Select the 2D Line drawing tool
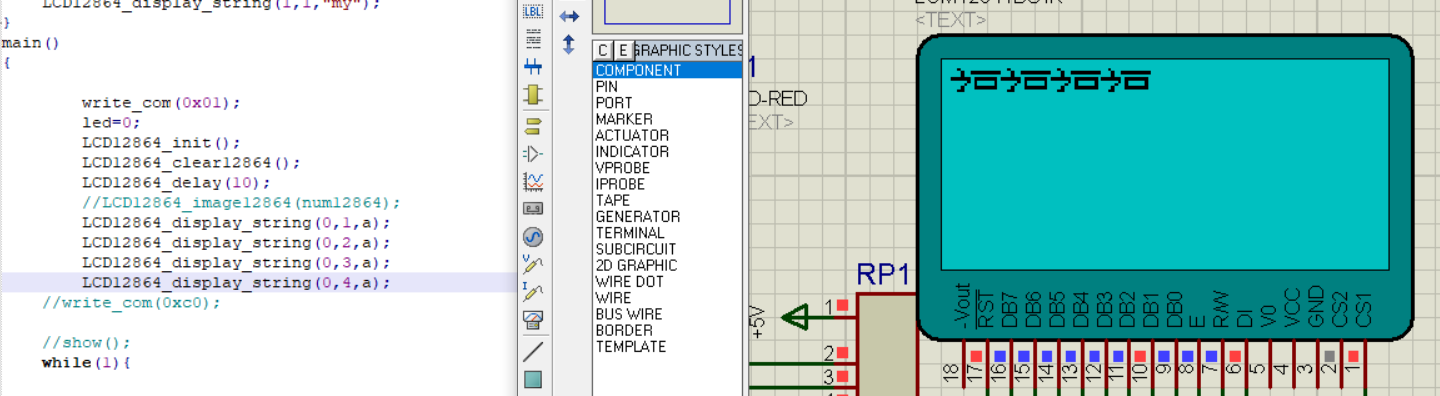 [x=533, y=351]
